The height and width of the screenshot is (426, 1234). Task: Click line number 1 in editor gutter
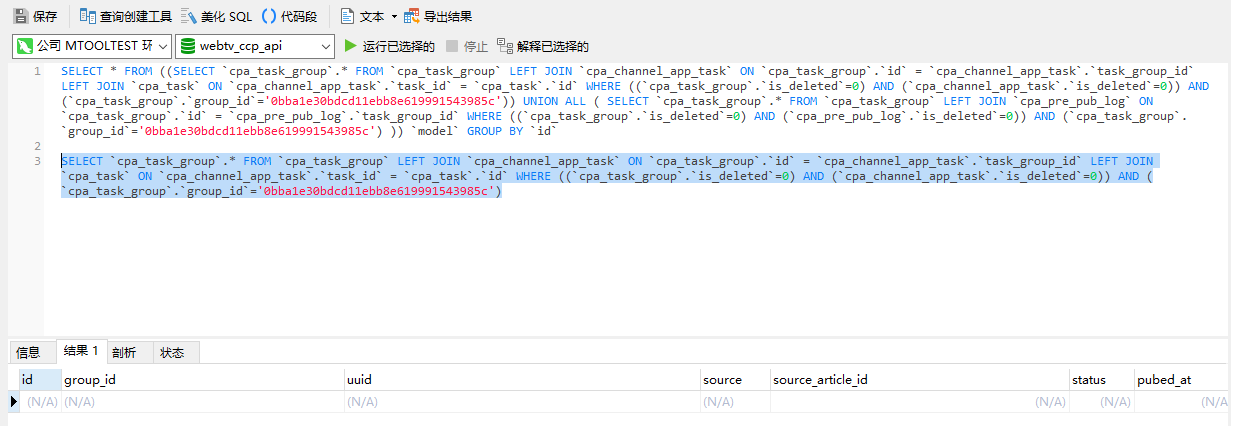click(37, 71)
